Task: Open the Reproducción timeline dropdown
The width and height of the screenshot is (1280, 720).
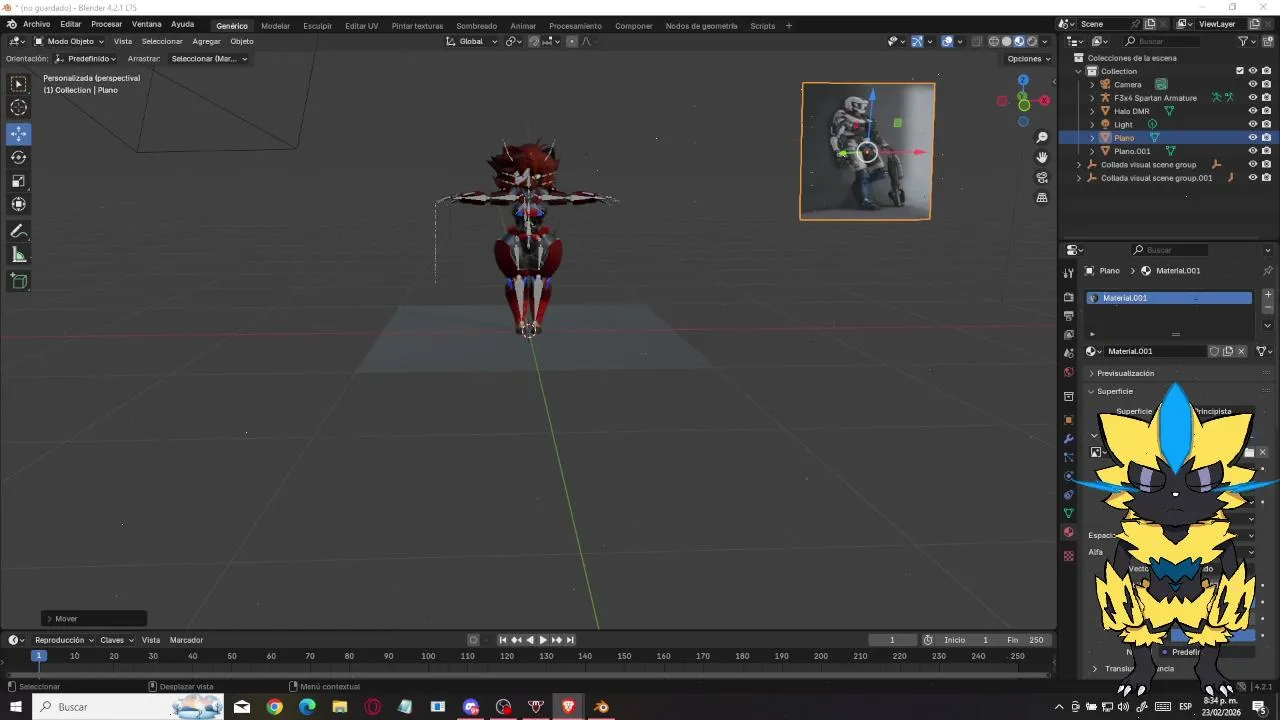Action: pyautogui.click(x=64, y=640)
